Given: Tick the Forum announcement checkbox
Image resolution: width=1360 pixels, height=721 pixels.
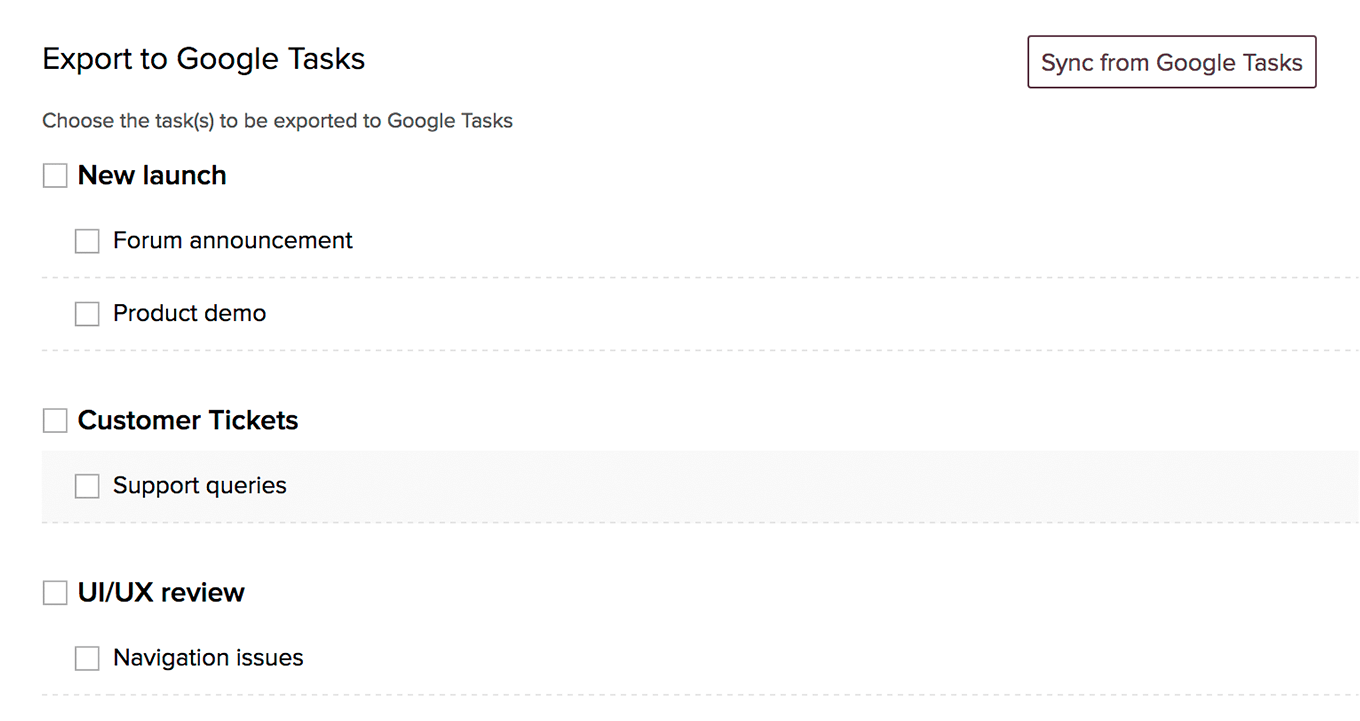Looking at the screenshot, I should click(x=87, y=241).
